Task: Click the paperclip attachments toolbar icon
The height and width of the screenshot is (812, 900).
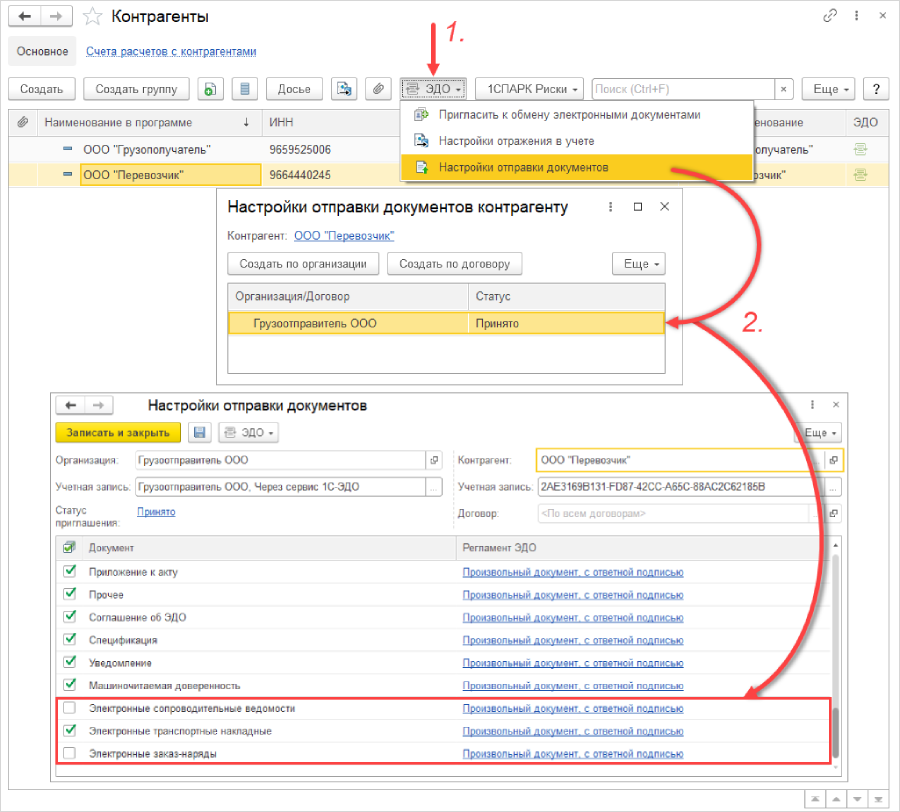Action: (378, 89)
